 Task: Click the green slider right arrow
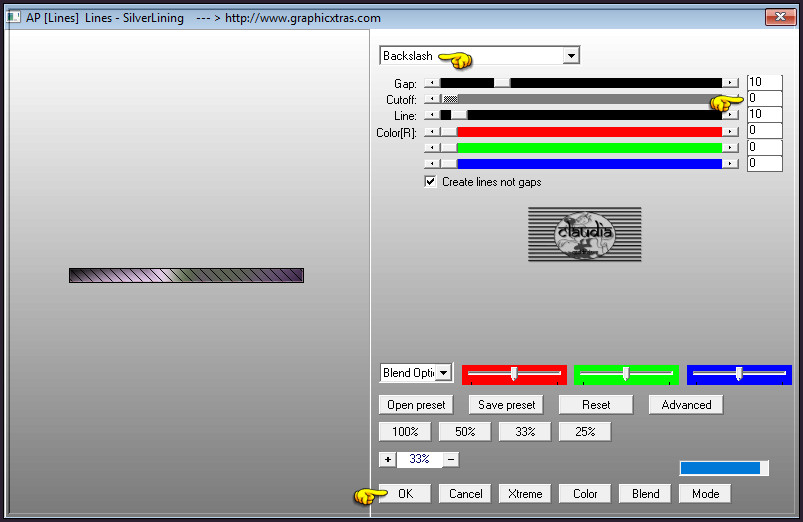[x=730, y=148]
